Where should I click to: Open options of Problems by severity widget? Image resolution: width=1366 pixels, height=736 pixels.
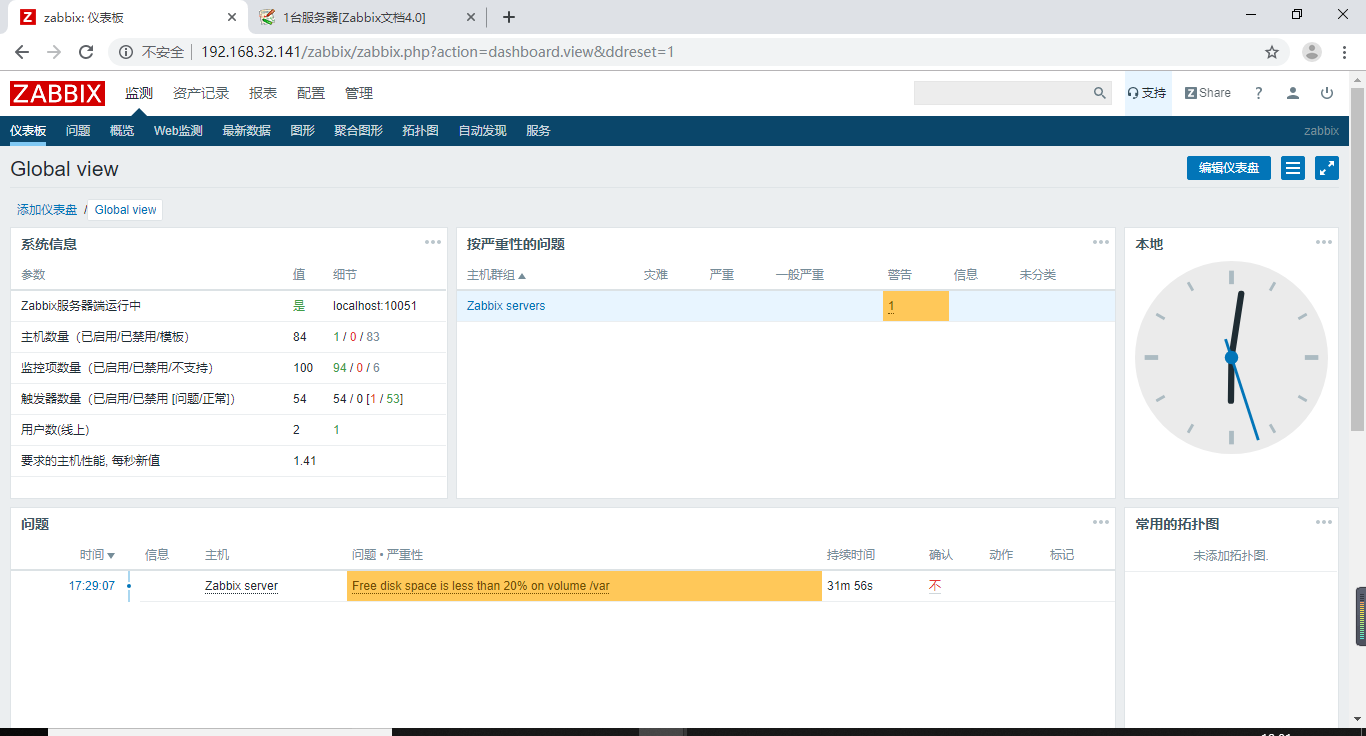coord(1101,242)
